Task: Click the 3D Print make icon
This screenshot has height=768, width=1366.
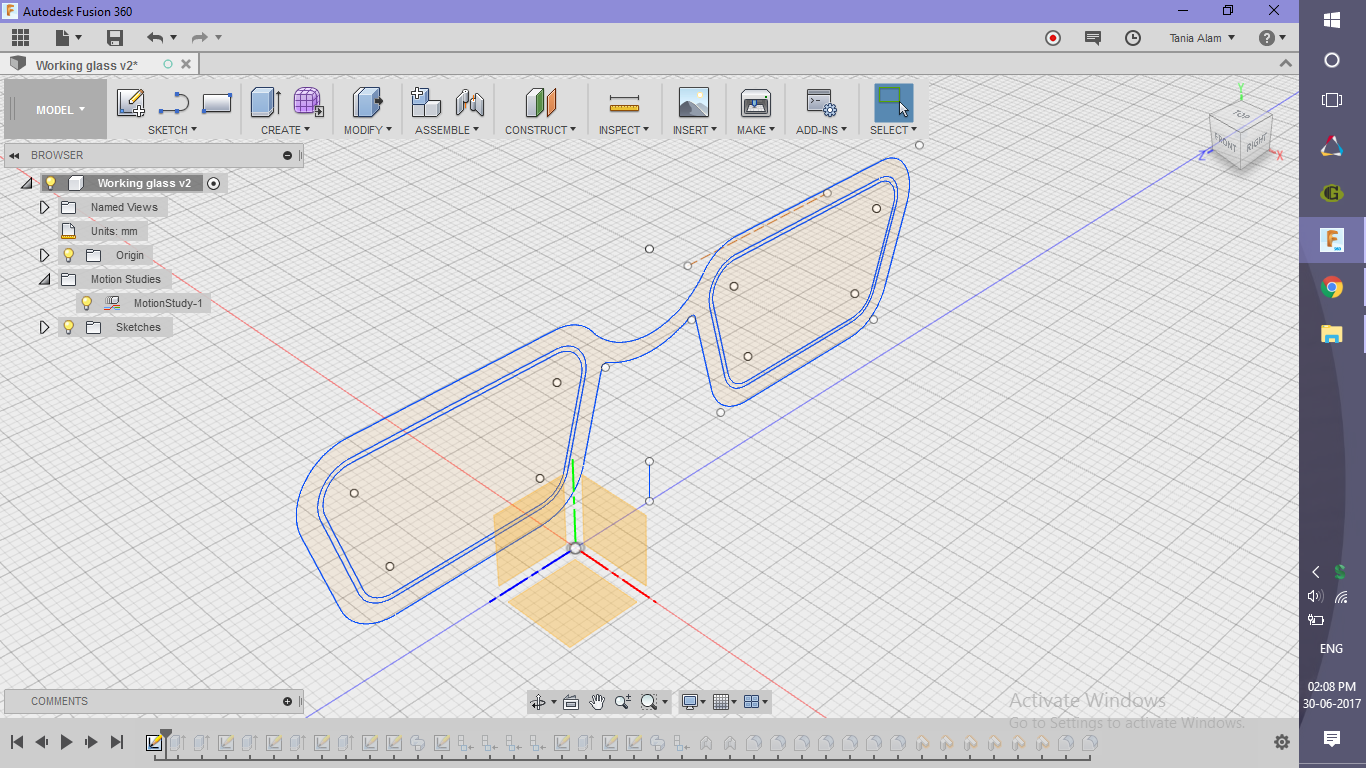Action: click(x=755, y=102)
